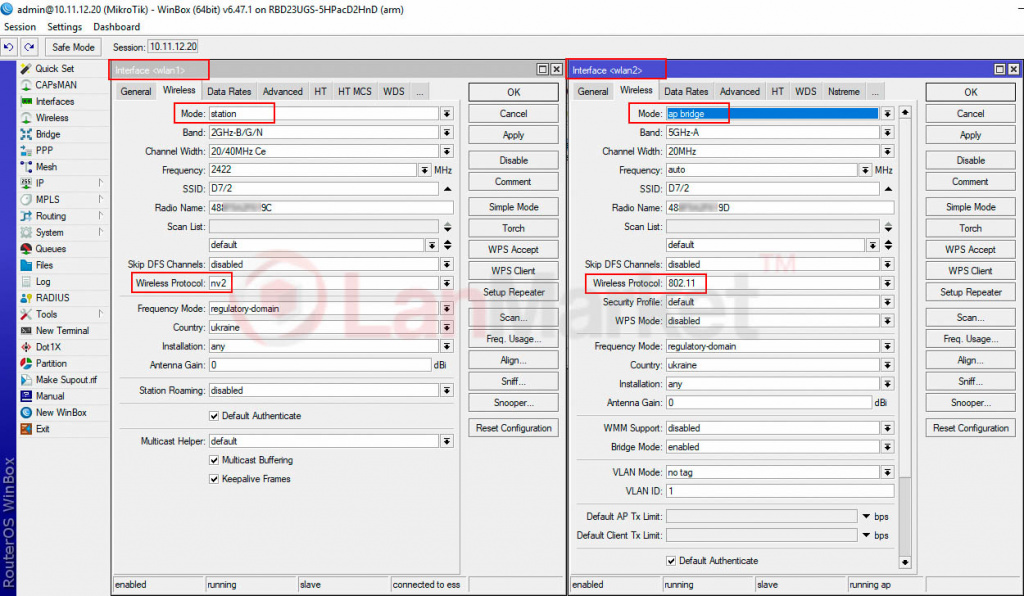Click the Quick Set icon in sidebar

[26, 69]
